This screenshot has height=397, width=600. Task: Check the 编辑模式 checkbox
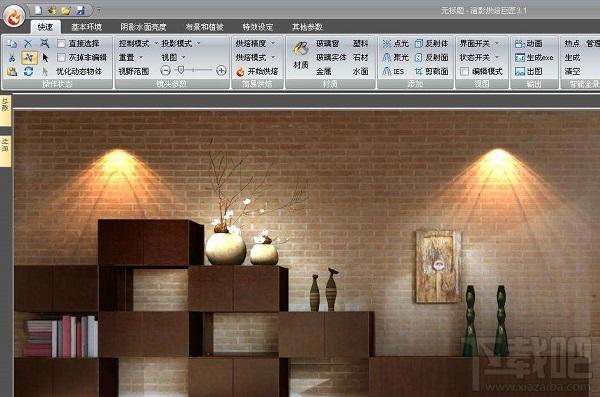click(464, 71)
